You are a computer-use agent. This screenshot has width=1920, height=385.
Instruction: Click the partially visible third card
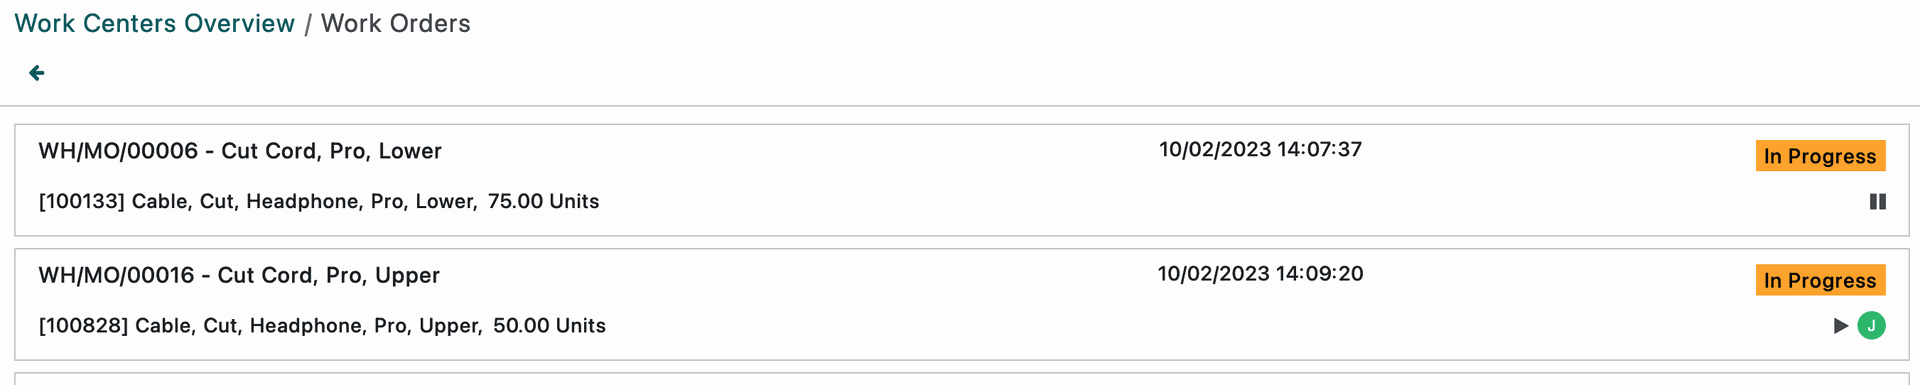961,379
